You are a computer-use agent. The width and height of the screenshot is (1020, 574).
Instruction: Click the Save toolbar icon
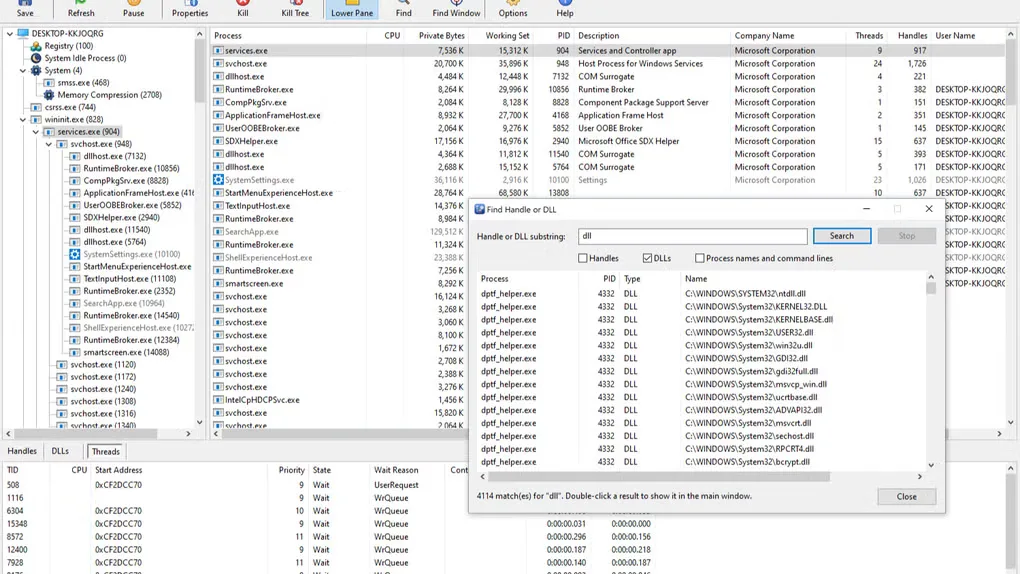25,8
